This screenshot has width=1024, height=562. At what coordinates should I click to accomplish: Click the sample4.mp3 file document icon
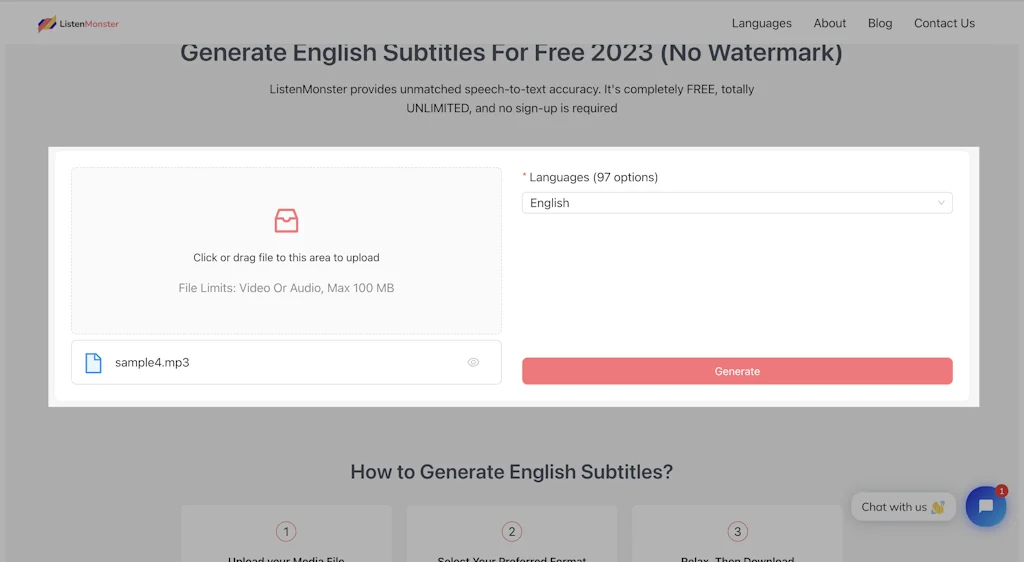point(93,363)
